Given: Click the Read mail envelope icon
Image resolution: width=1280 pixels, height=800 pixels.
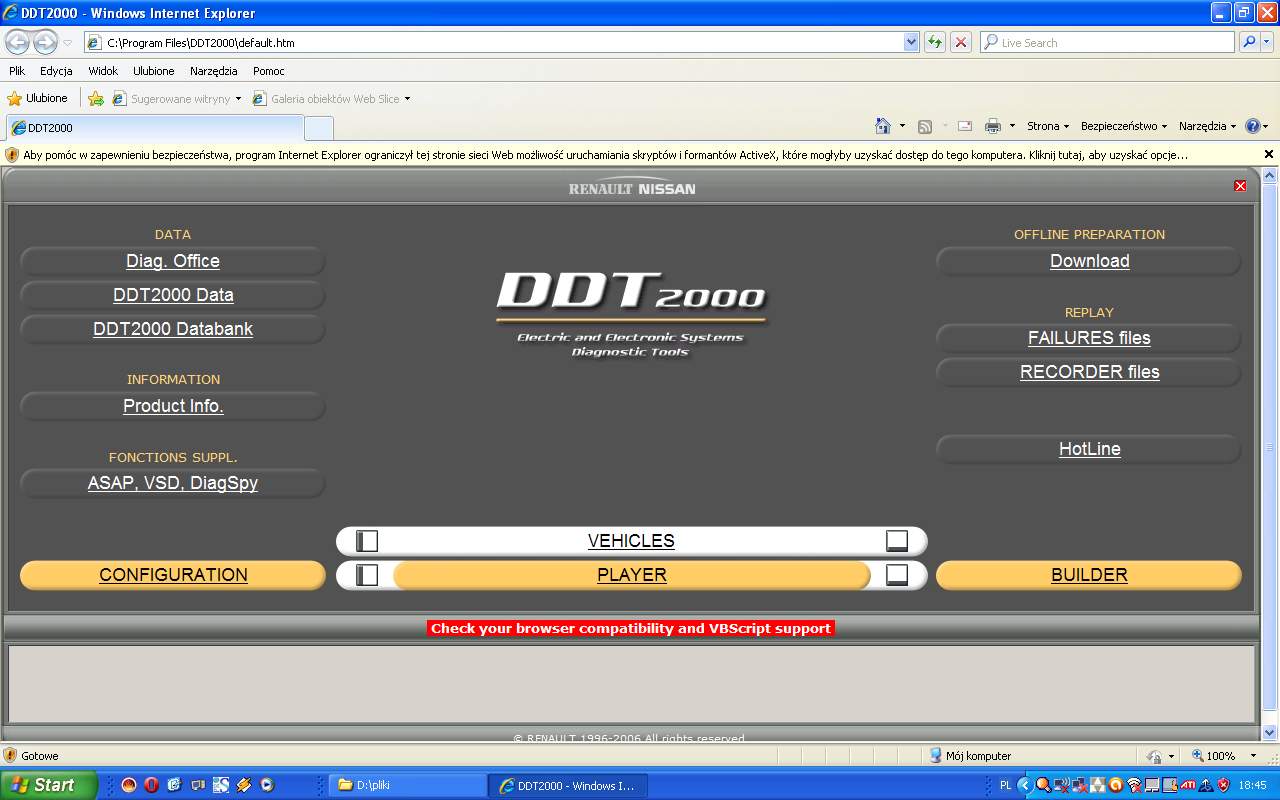Looking at the screenshot, I should pyautogui.click(x=965, y=126).
